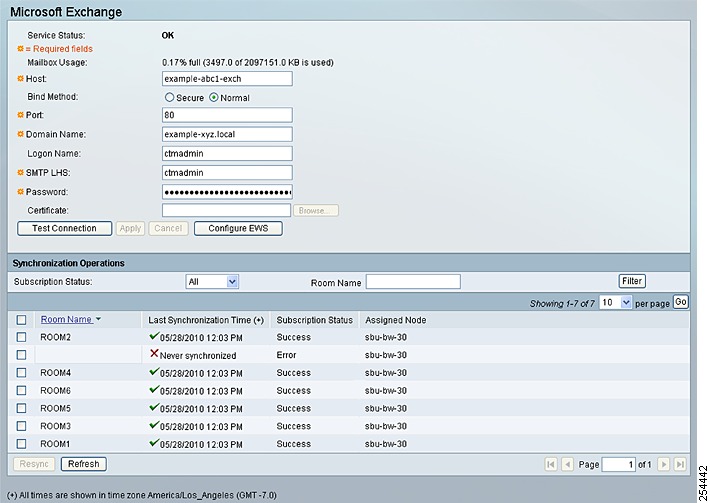Click ROOM2 assigned node sbu-bw-30
This screenshot has width=710, height=503.
pos(386,337)
